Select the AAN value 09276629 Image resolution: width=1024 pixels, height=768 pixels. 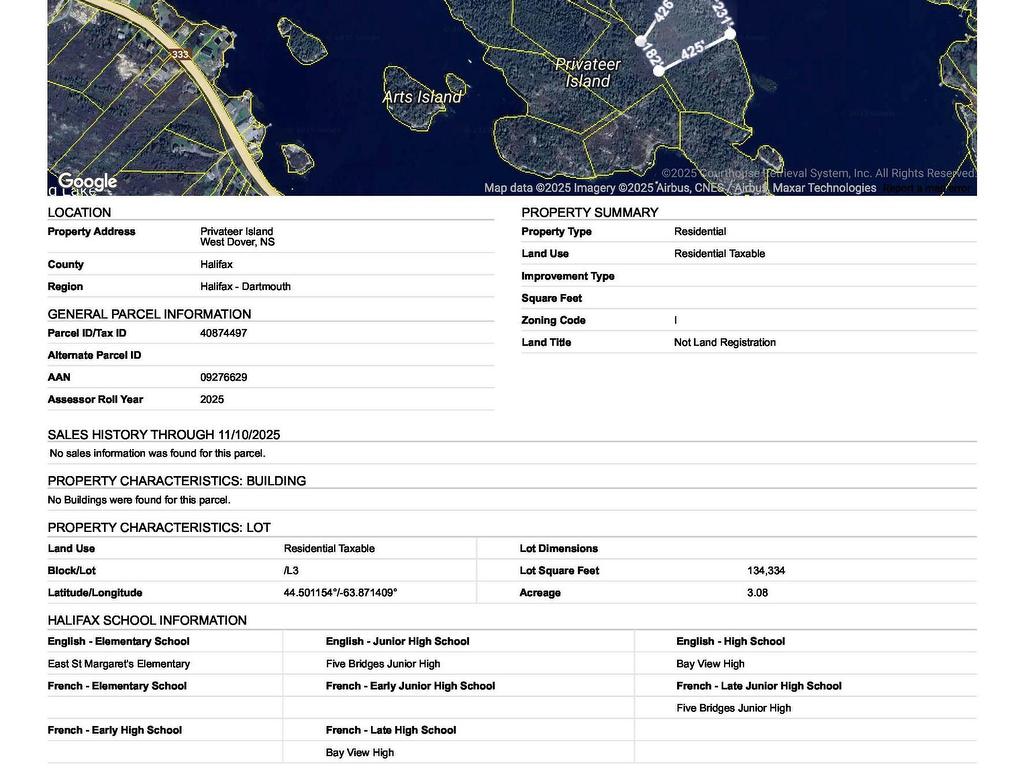[x=223, y=377]
